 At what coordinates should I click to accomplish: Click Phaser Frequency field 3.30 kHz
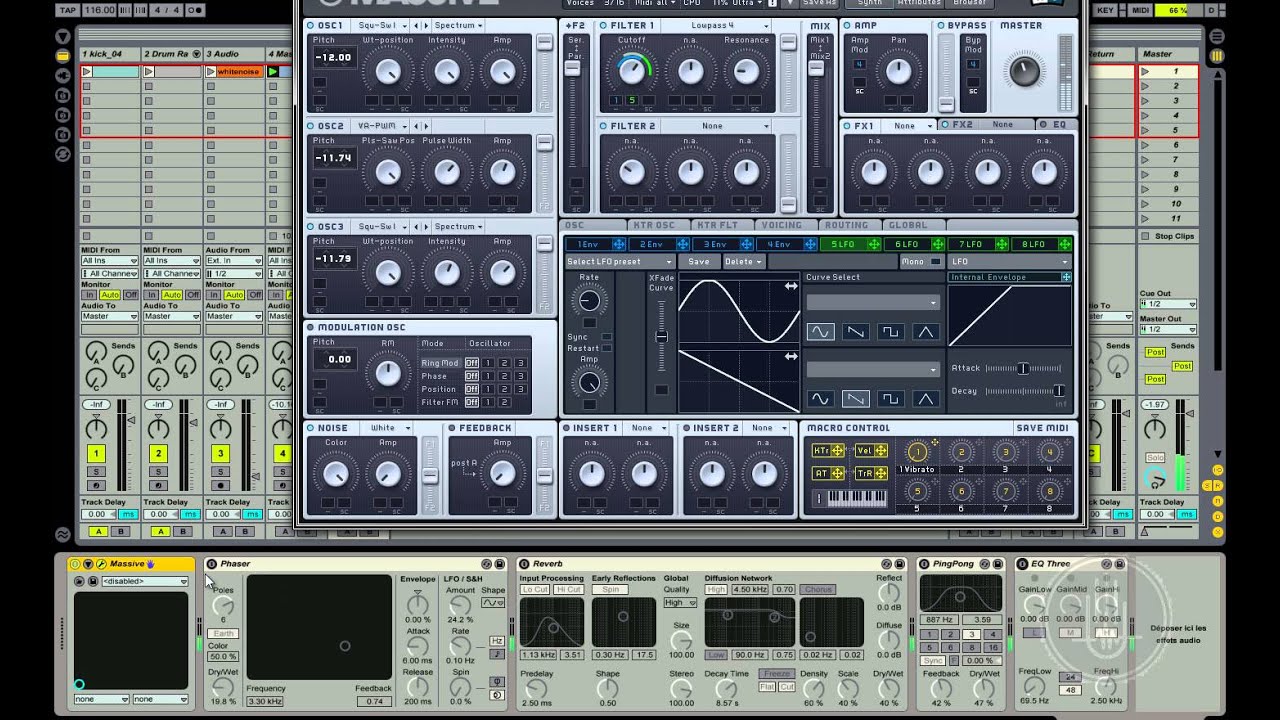click(x=266, y=702)
